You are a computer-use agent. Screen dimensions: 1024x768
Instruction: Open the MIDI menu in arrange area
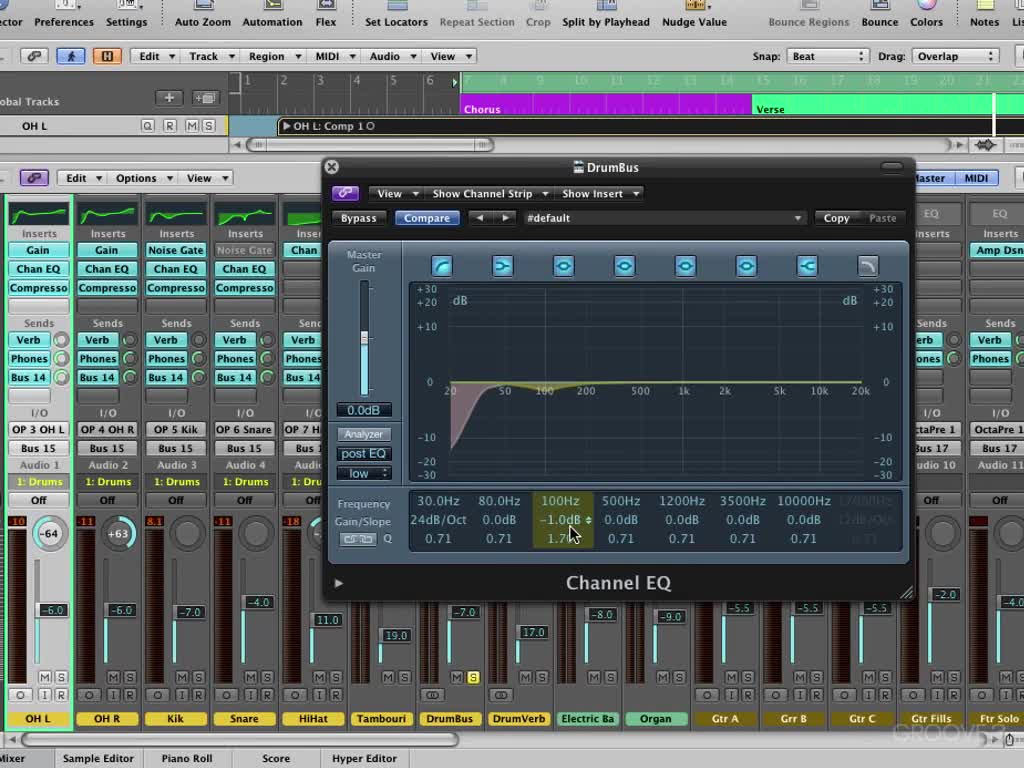[334, 56]
